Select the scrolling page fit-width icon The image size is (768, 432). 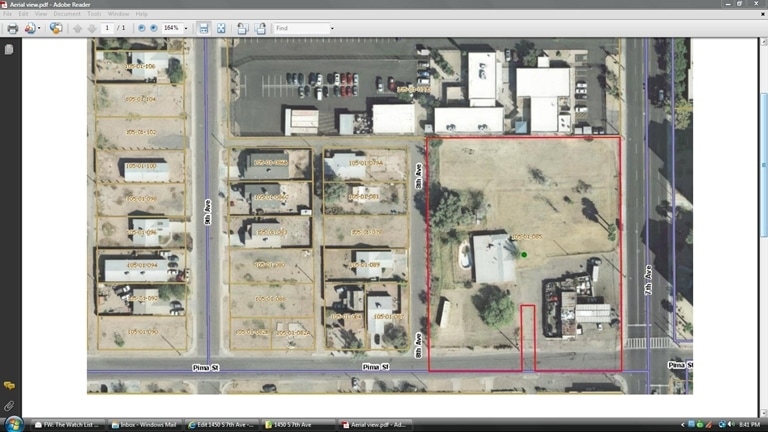204,28
